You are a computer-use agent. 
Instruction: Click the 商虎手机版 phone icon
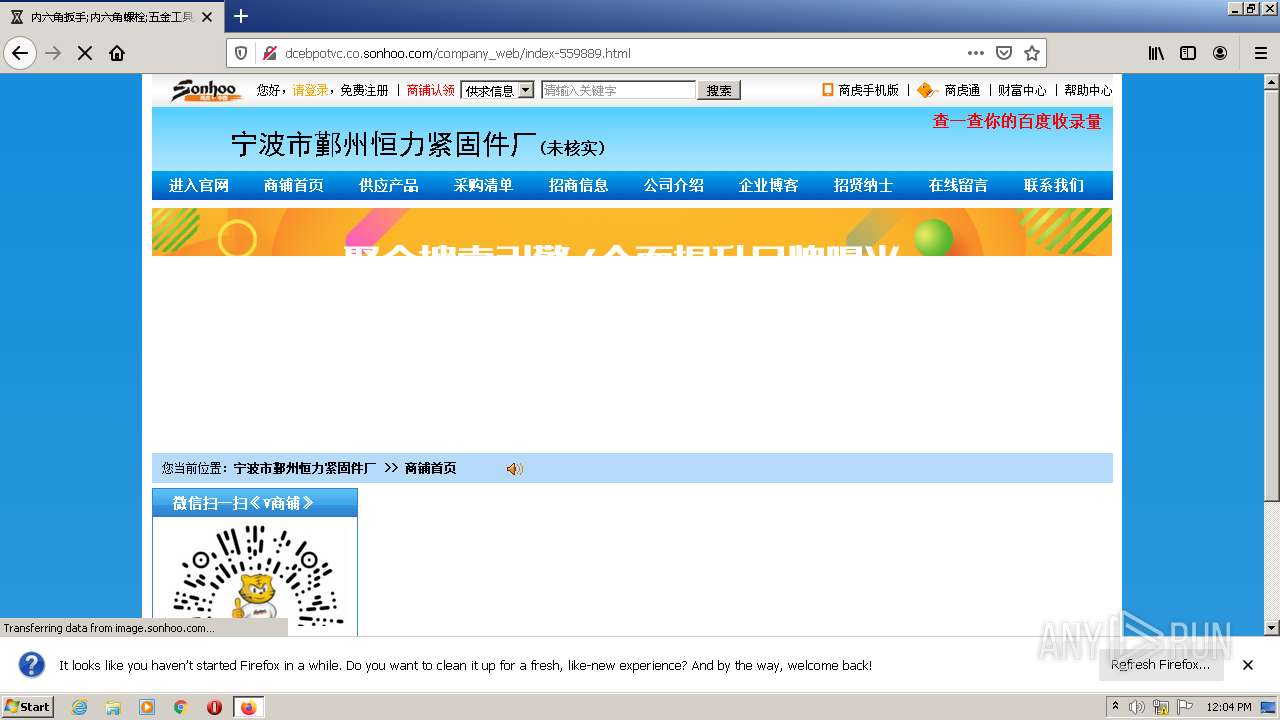[x=827, y=90]
